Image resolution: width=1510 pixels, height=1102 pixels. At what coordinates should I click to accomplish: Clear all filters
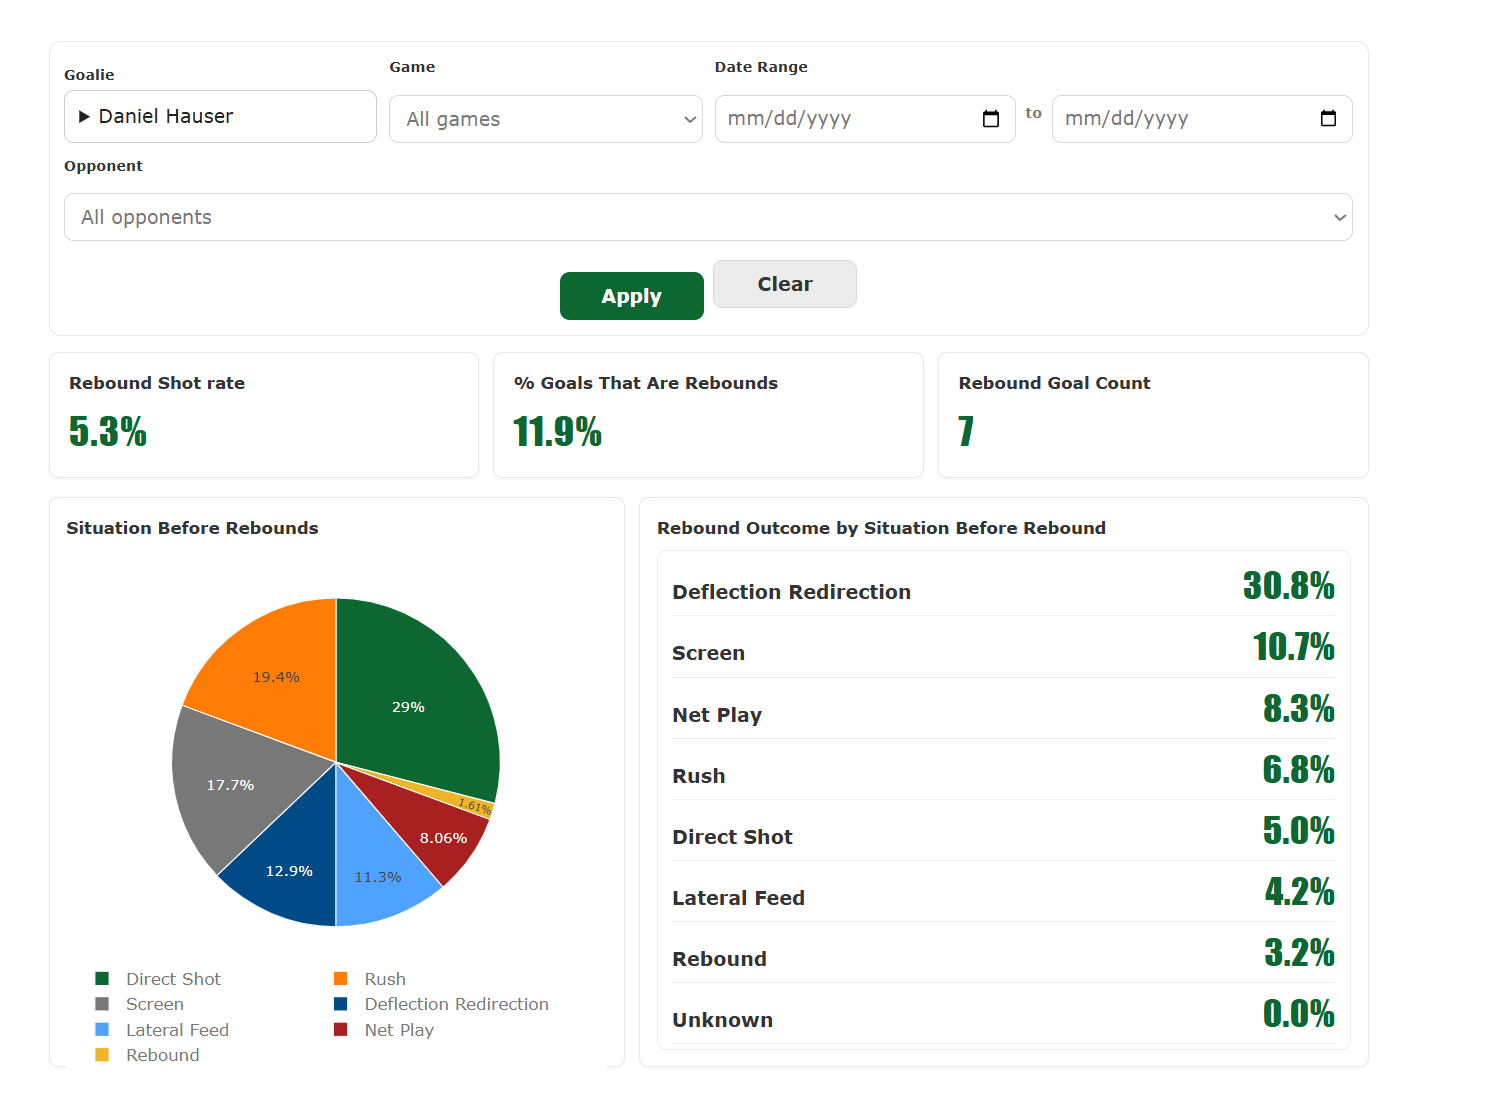785,284
